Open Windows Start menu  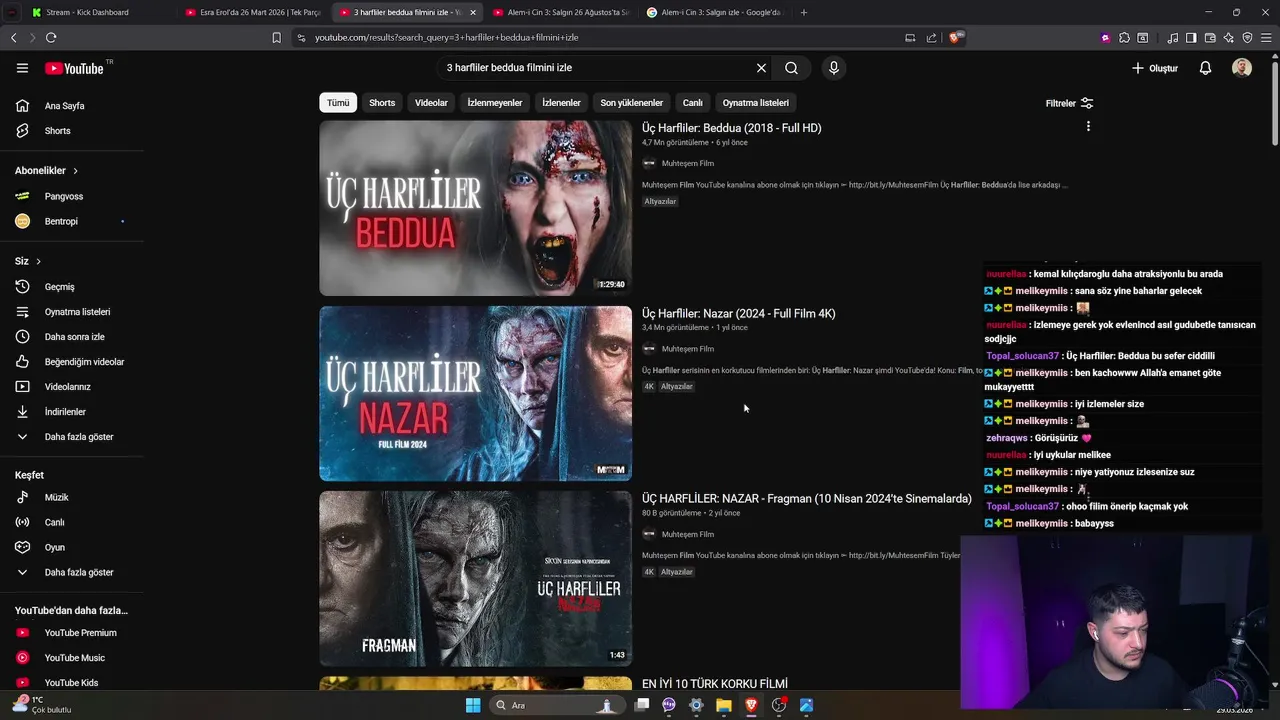473,705
